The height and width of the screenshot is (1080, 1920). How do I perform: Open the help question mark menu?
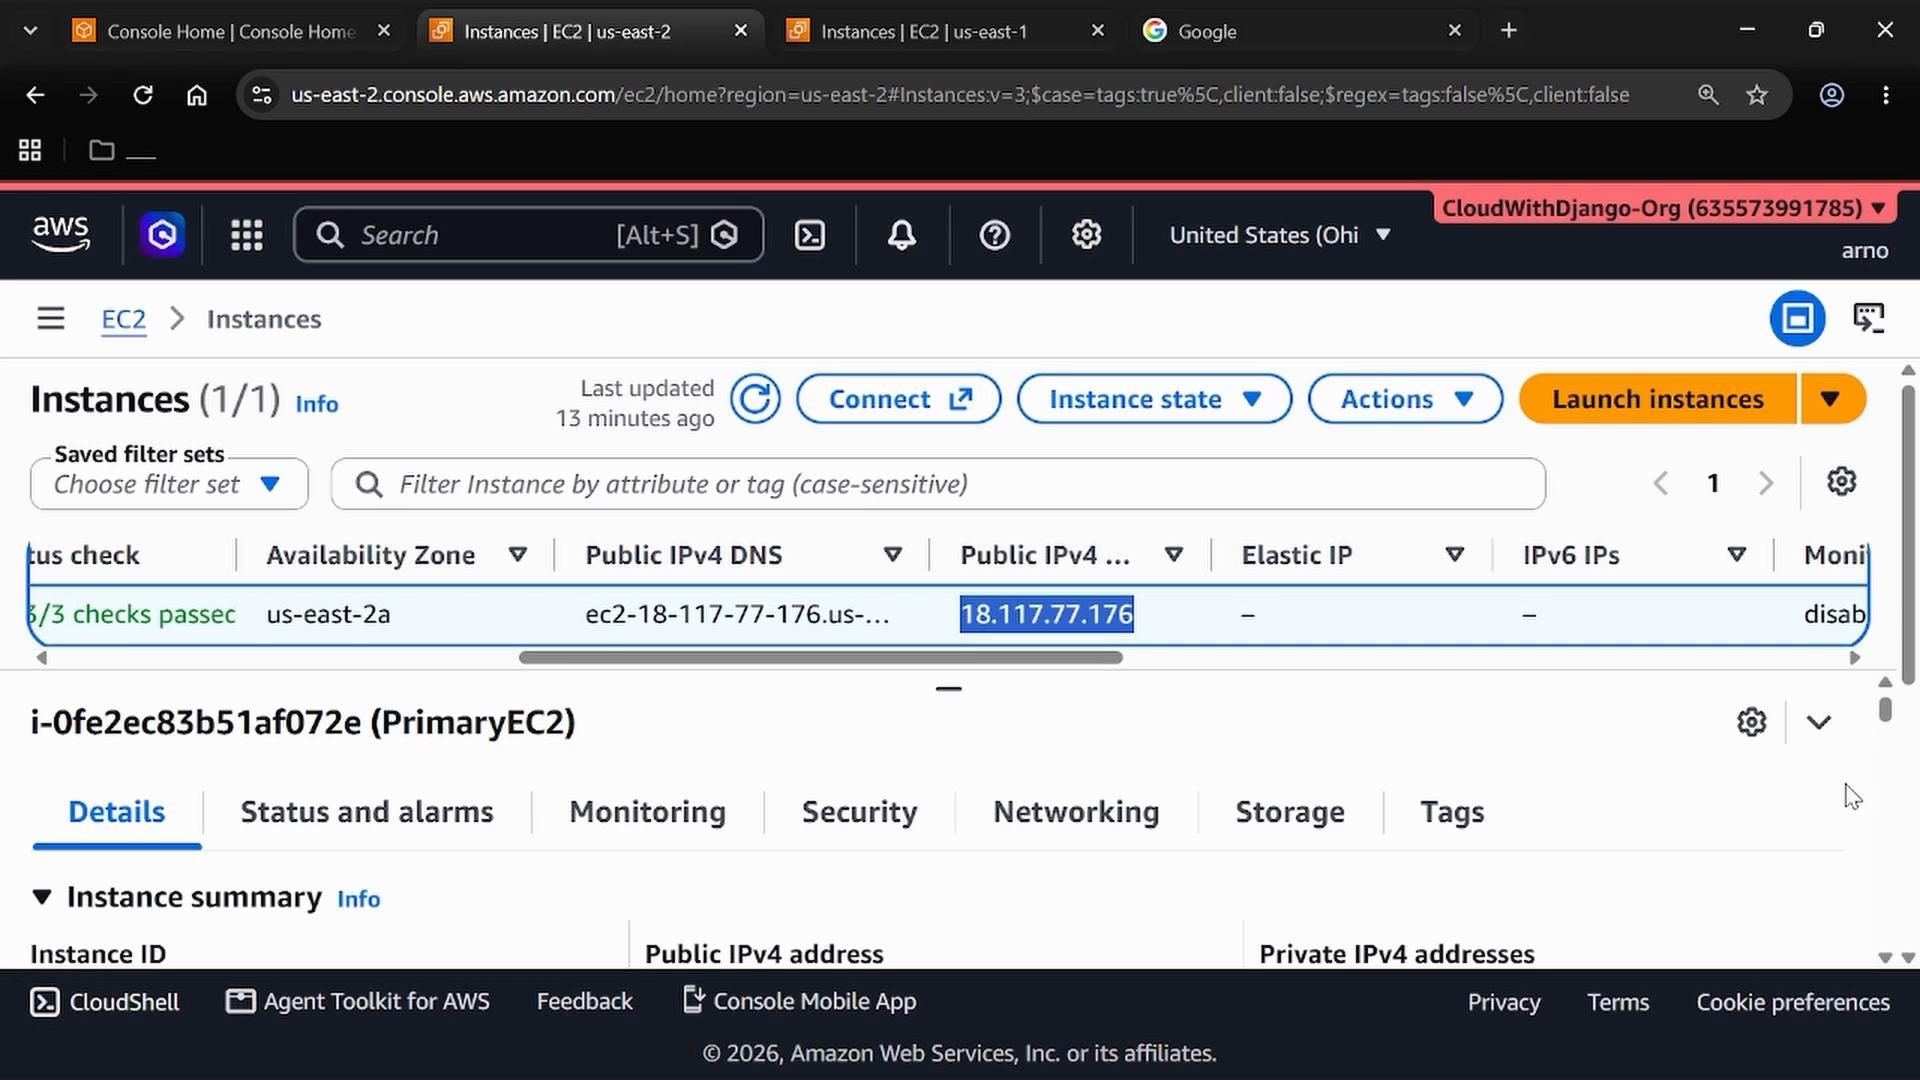point(994,235)
